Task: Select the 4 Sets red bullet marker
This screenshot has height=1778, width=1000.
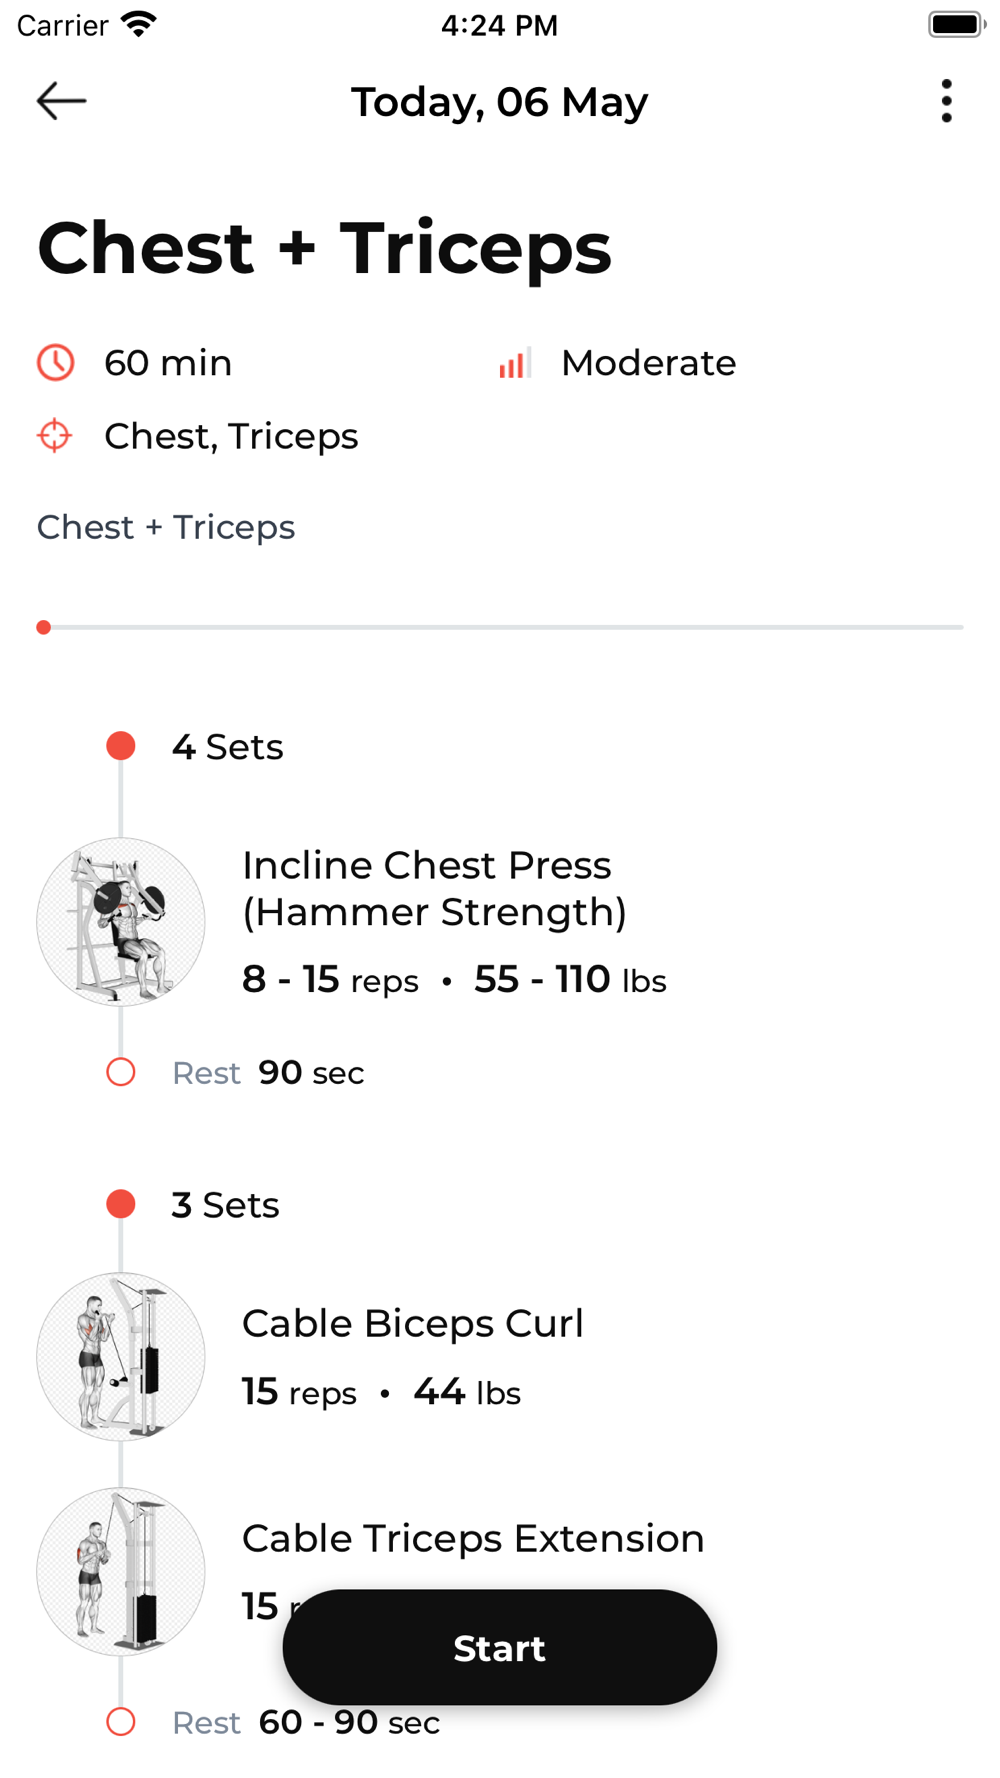Action: [121, 746]
